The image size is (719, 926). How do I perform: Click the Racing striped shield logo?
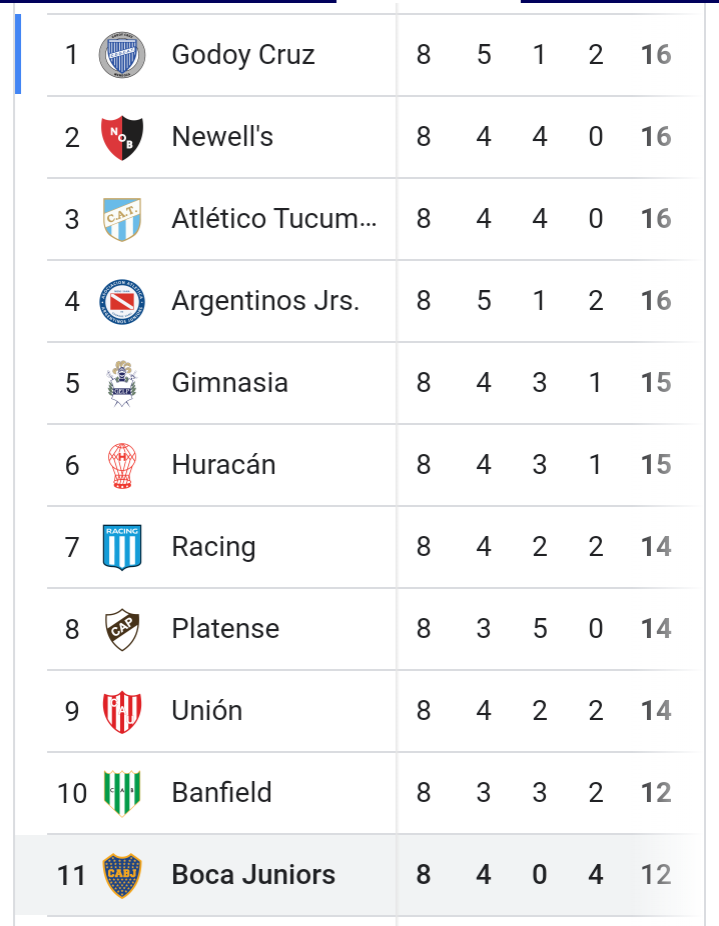(122, 547)
